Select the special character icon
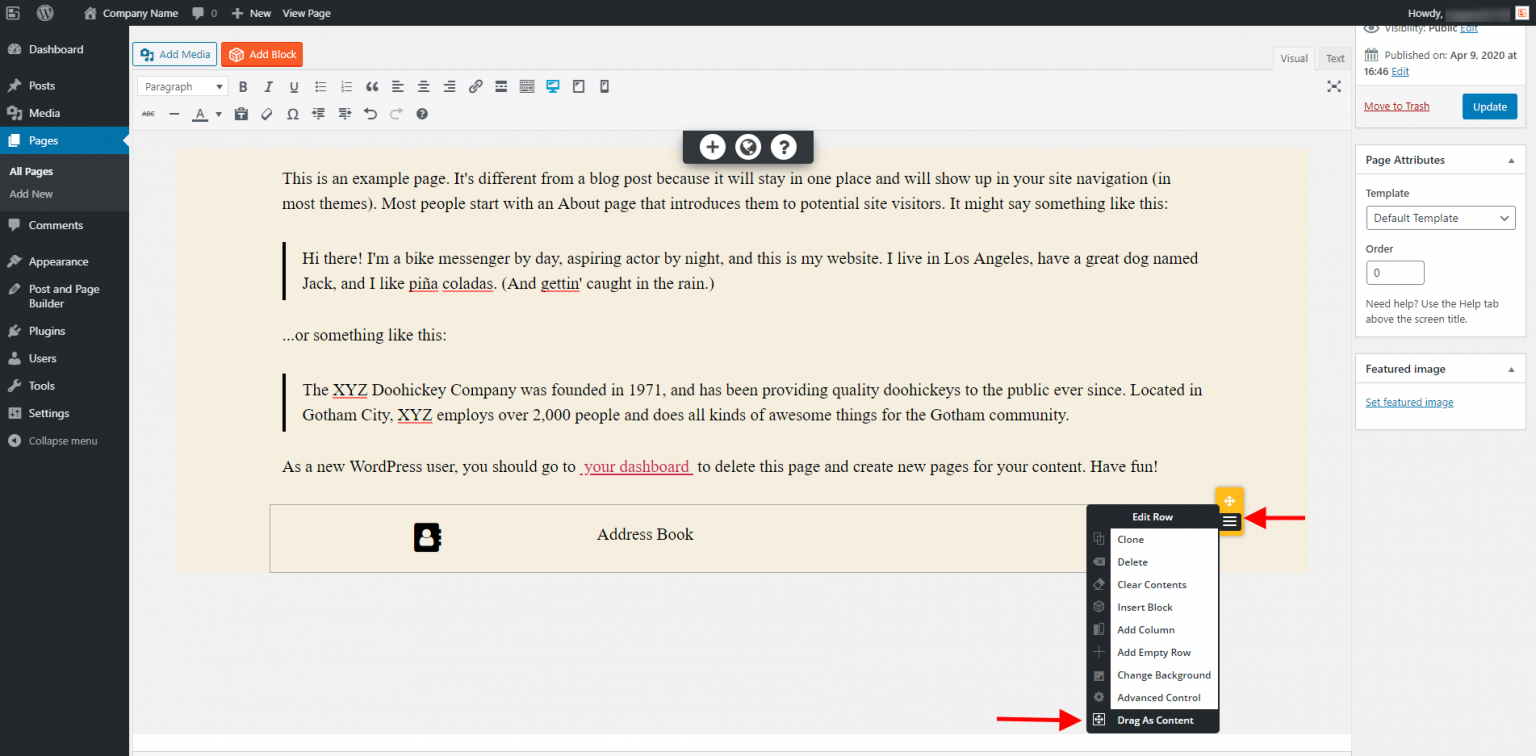 (293, 113)
